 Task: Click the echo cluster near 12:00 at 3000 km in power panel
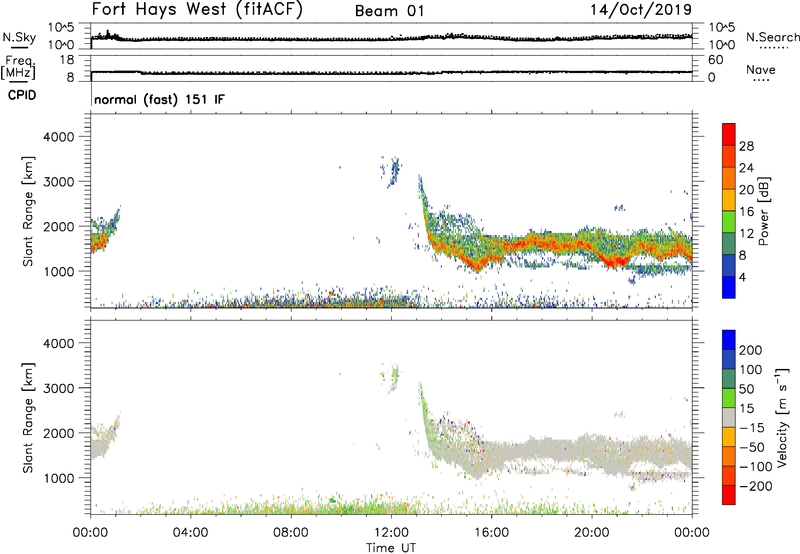coord(393,172)
